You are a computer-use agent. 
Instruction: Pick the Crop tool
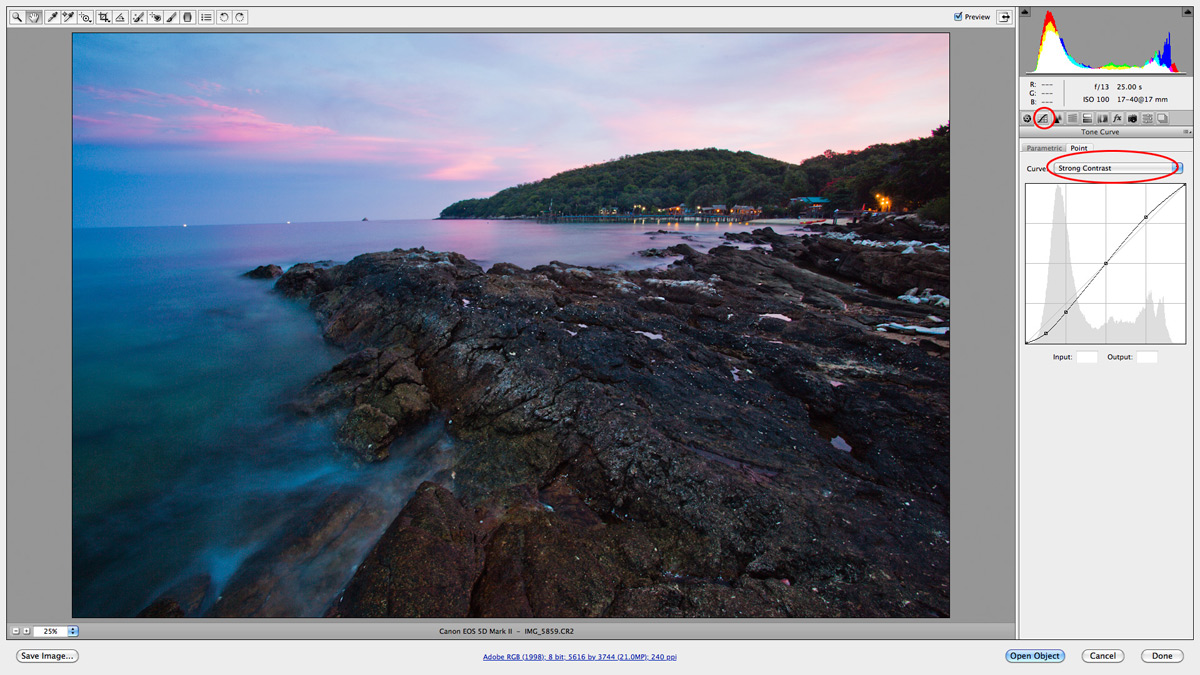click(x=103, y=17)
